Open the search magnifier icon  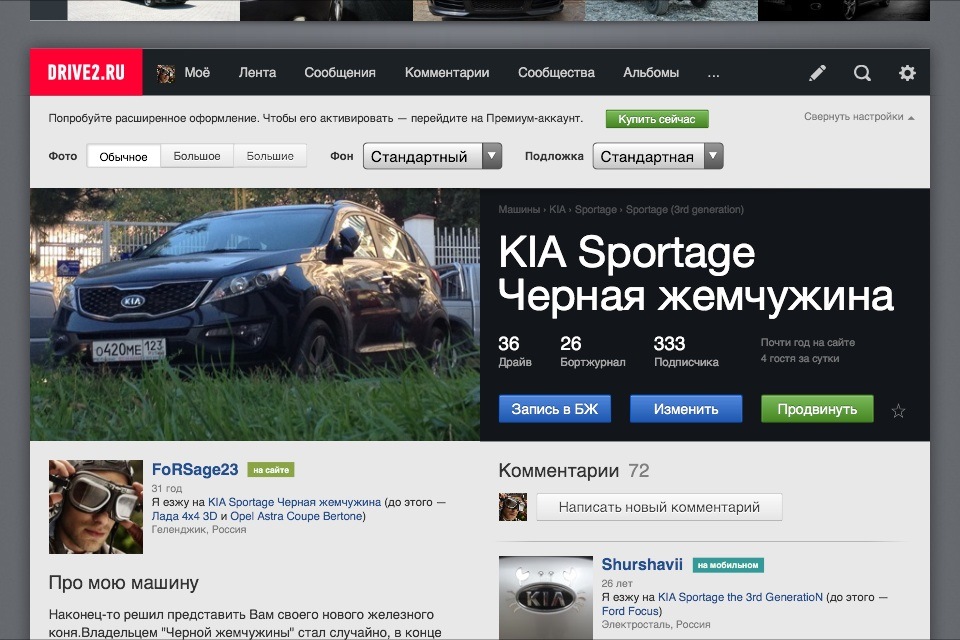click(x=862, y=73)
